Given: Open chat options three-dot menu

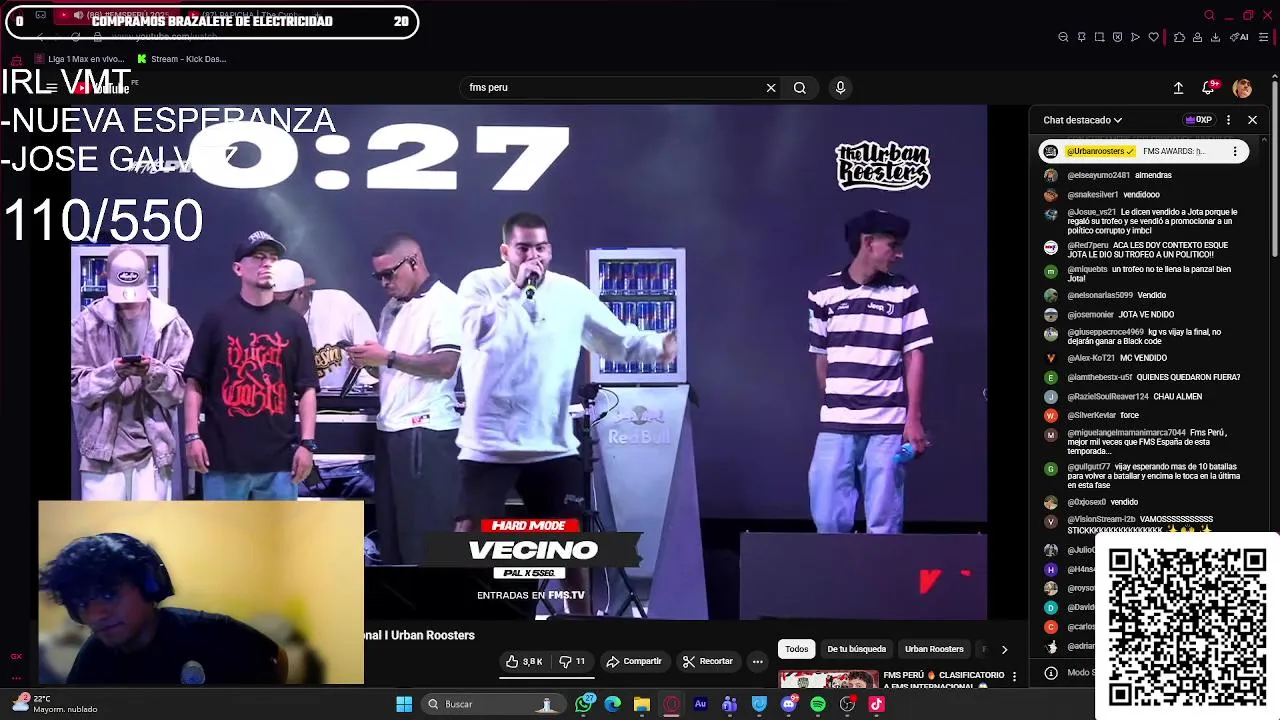Looking at the screenshot, I should (1228, 120).
